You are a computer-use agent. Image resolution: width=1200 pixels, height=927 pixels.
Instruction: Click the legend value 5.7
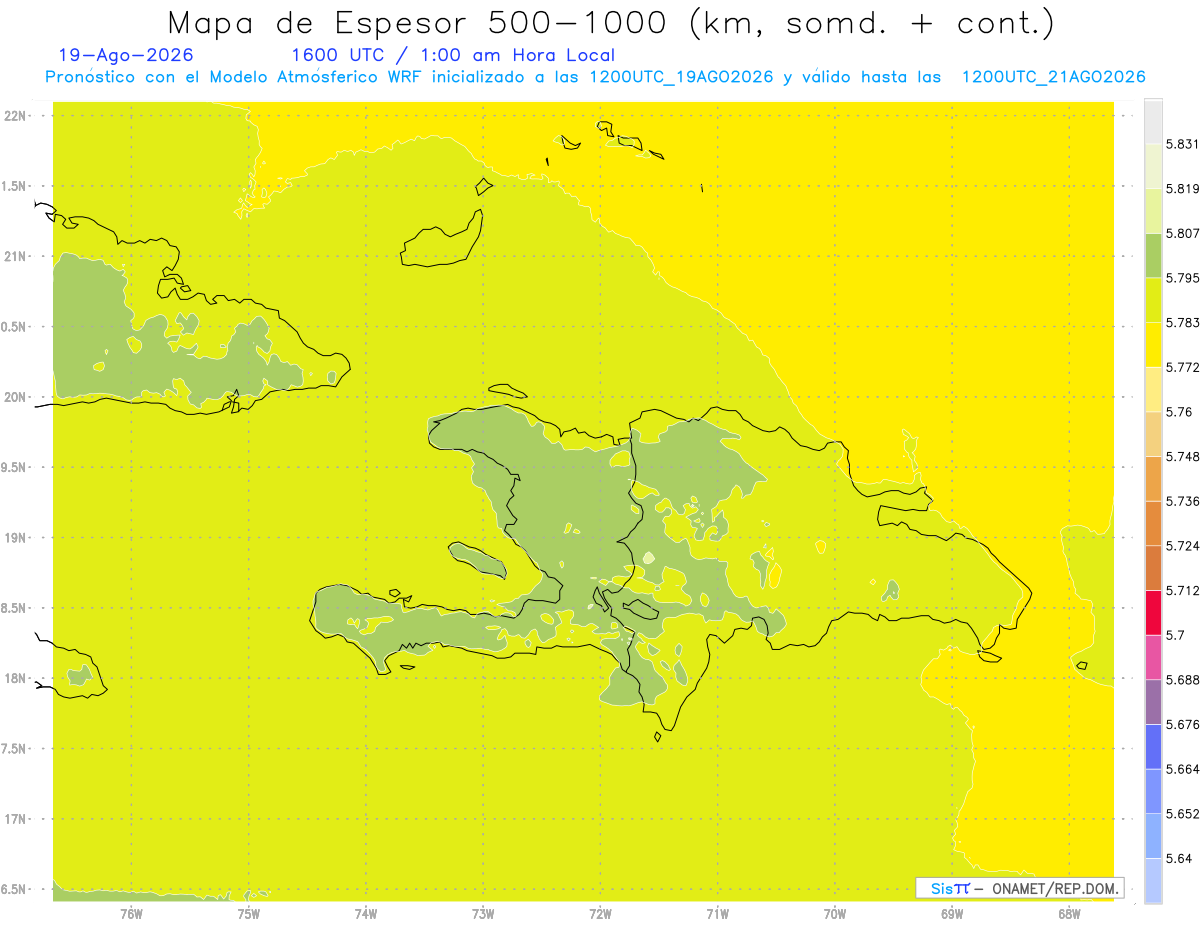point(1175,634)
